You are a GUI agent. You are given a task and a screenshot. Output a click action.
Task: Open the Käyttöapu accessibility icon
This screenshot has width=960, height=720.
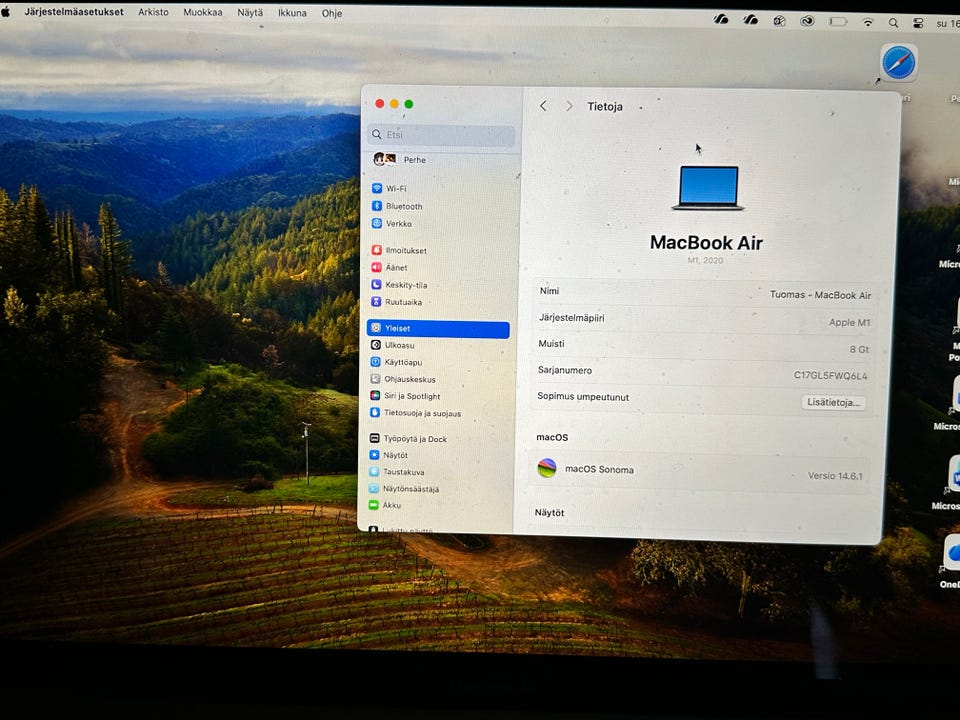tap(375, 362)
